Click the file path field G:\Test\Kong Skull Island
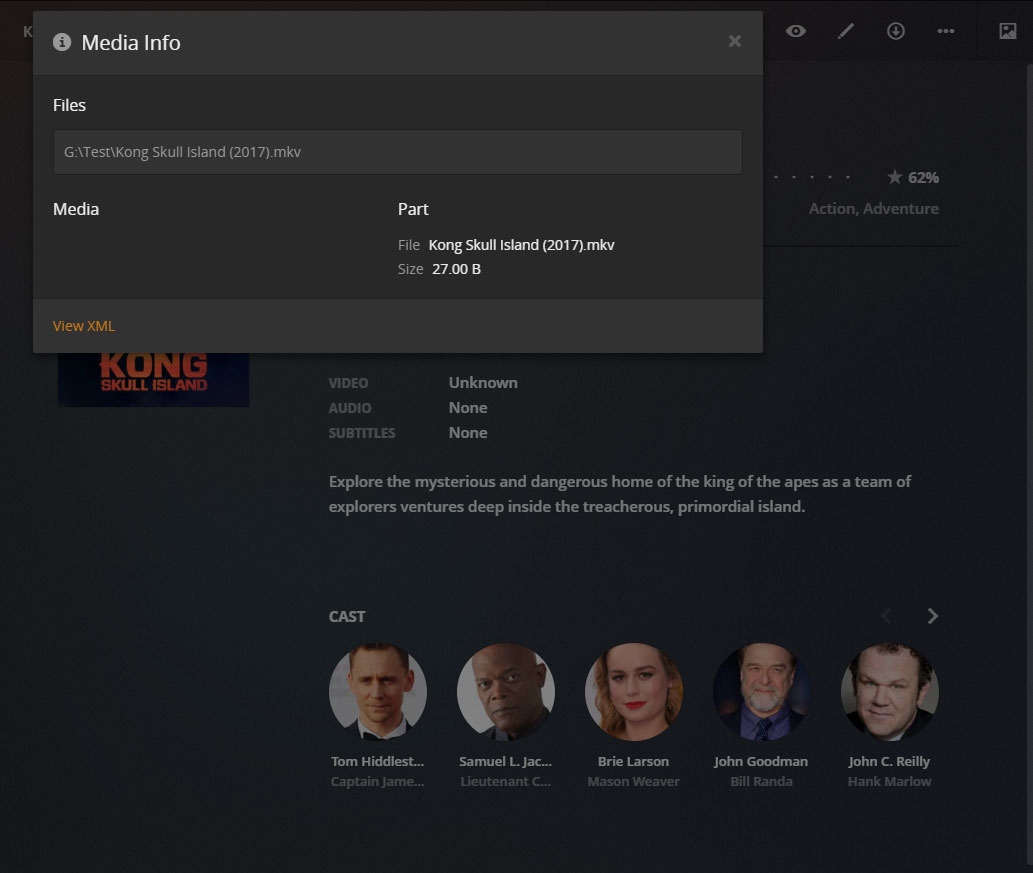Image resolution: width=1033 pixels, height=873 pixels. (x=397, y=152)
